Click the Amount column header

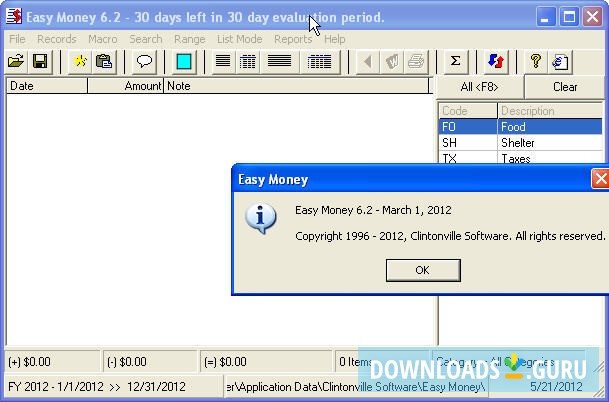pyautogui.click(x=125, y=86)
